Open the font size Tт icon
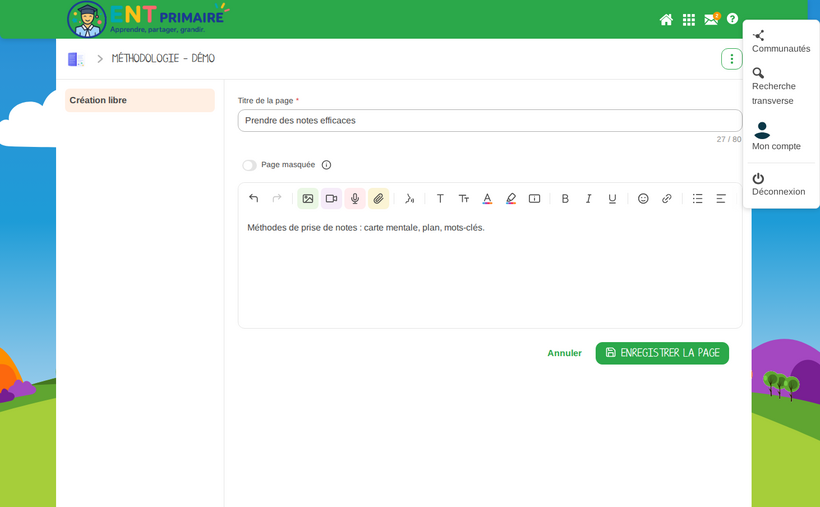This screenshot has height=507, width=820. (x=464, y=198)
